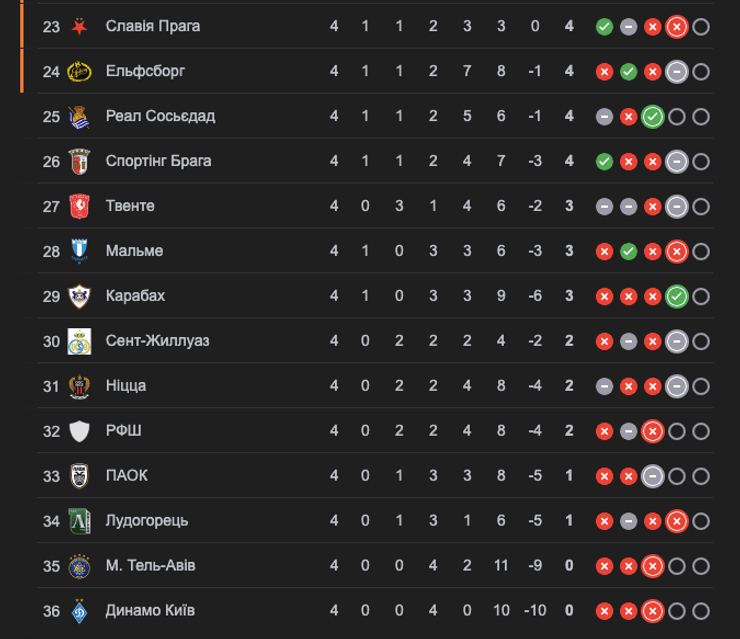This screenshot has width=740, height=639.
Task: Open the Сент-Жиллуаз team link
Action: (157, 341)
